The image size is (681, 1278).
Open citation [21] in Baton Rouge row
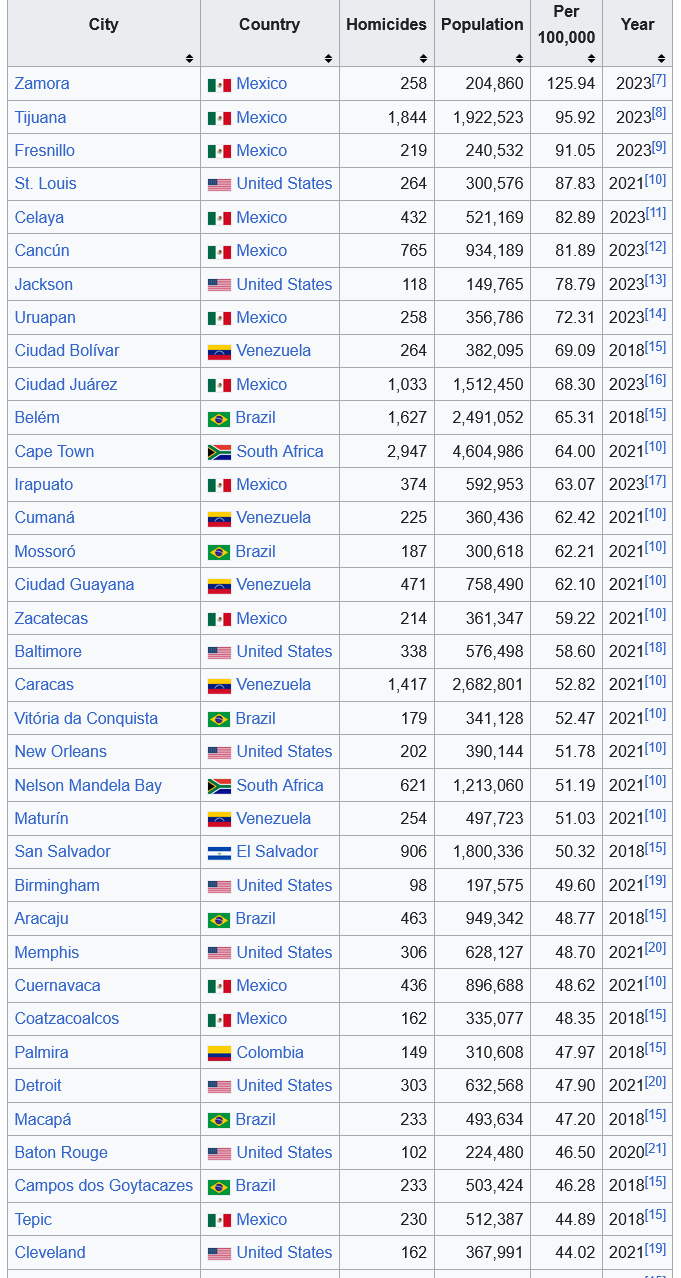(655, 1148)
